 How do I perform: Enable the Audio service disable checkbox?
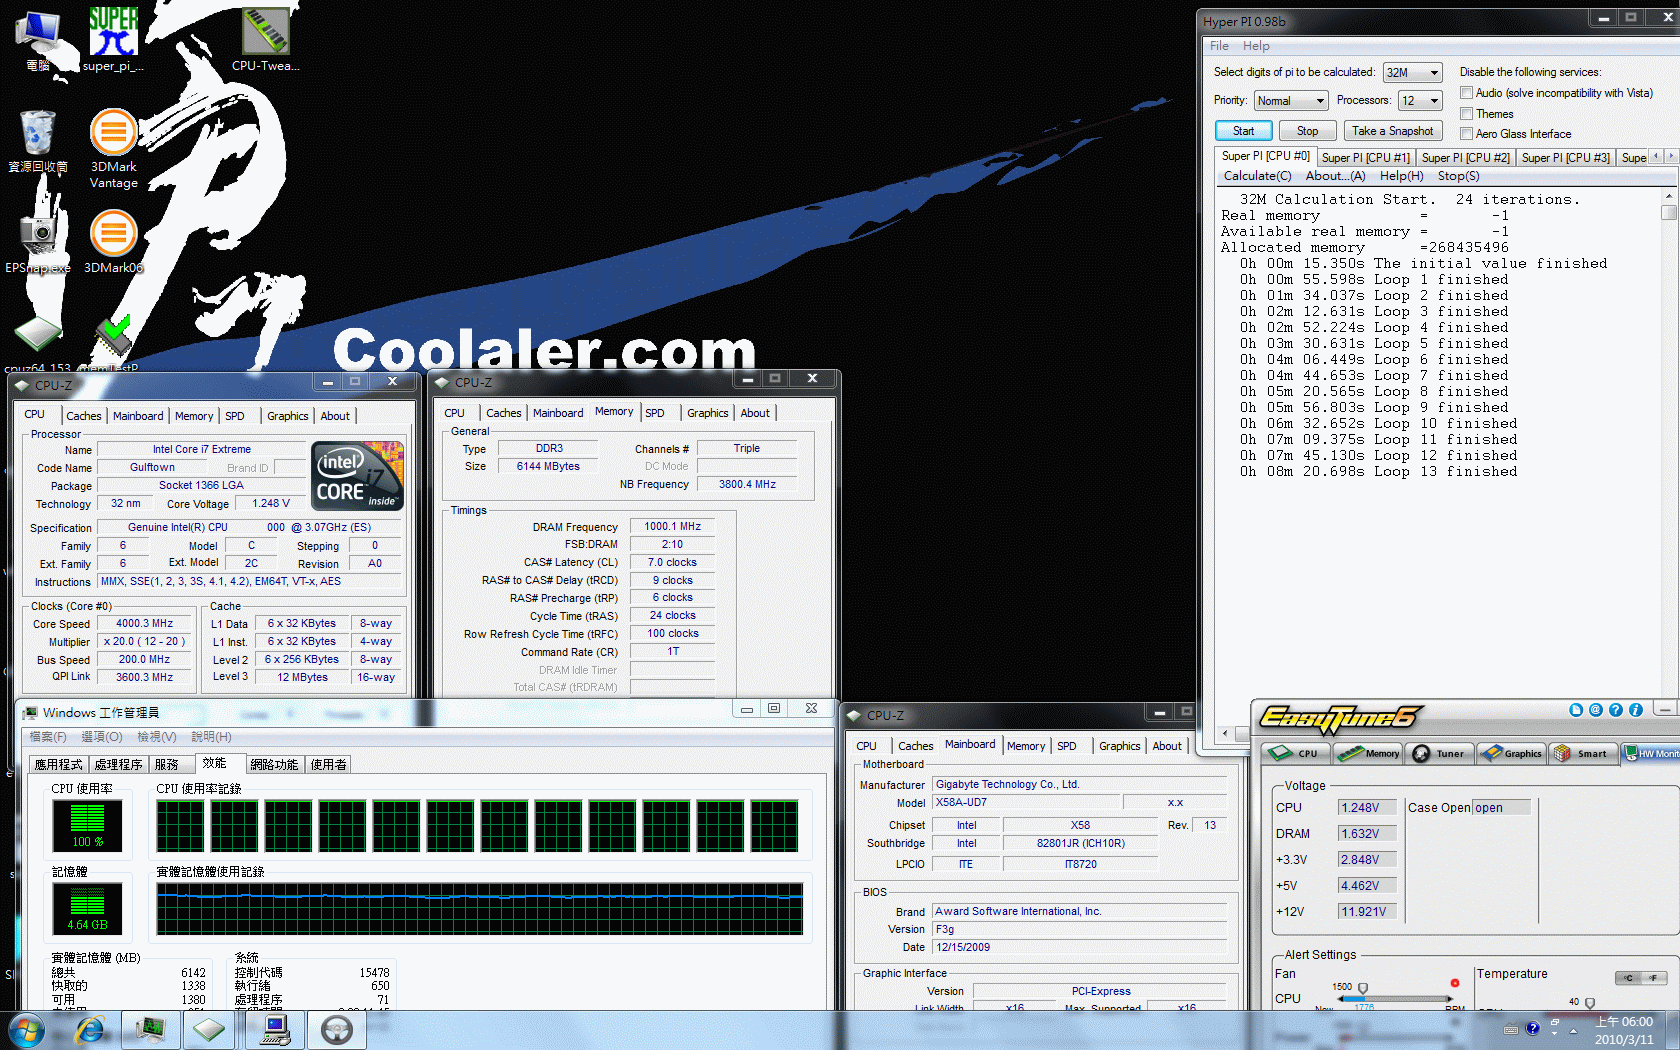1466,93
